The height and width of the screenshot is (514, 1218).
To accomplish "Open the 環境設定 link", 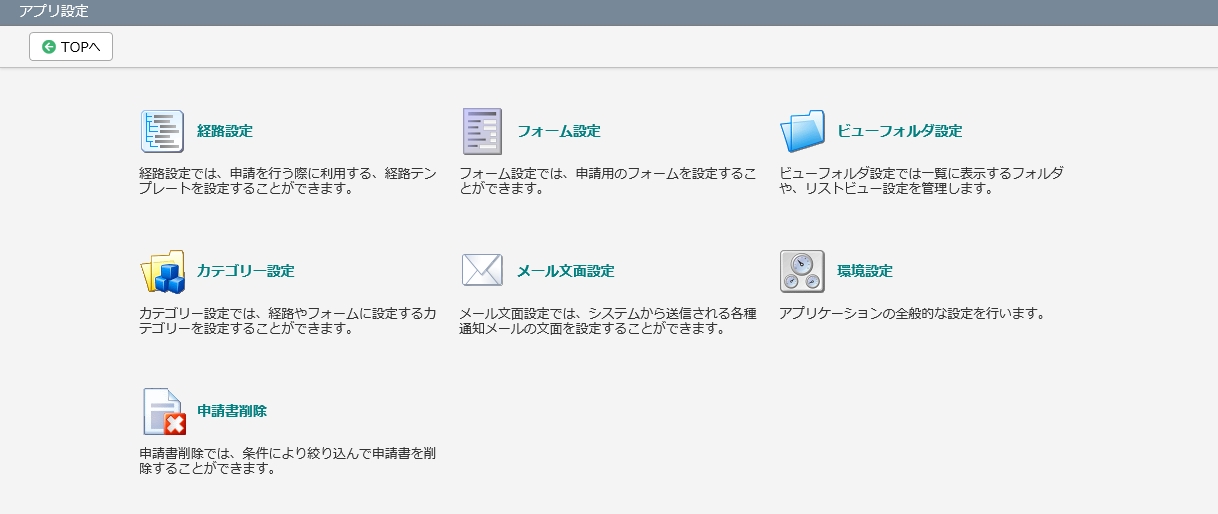I will click(x=864, y=271).
